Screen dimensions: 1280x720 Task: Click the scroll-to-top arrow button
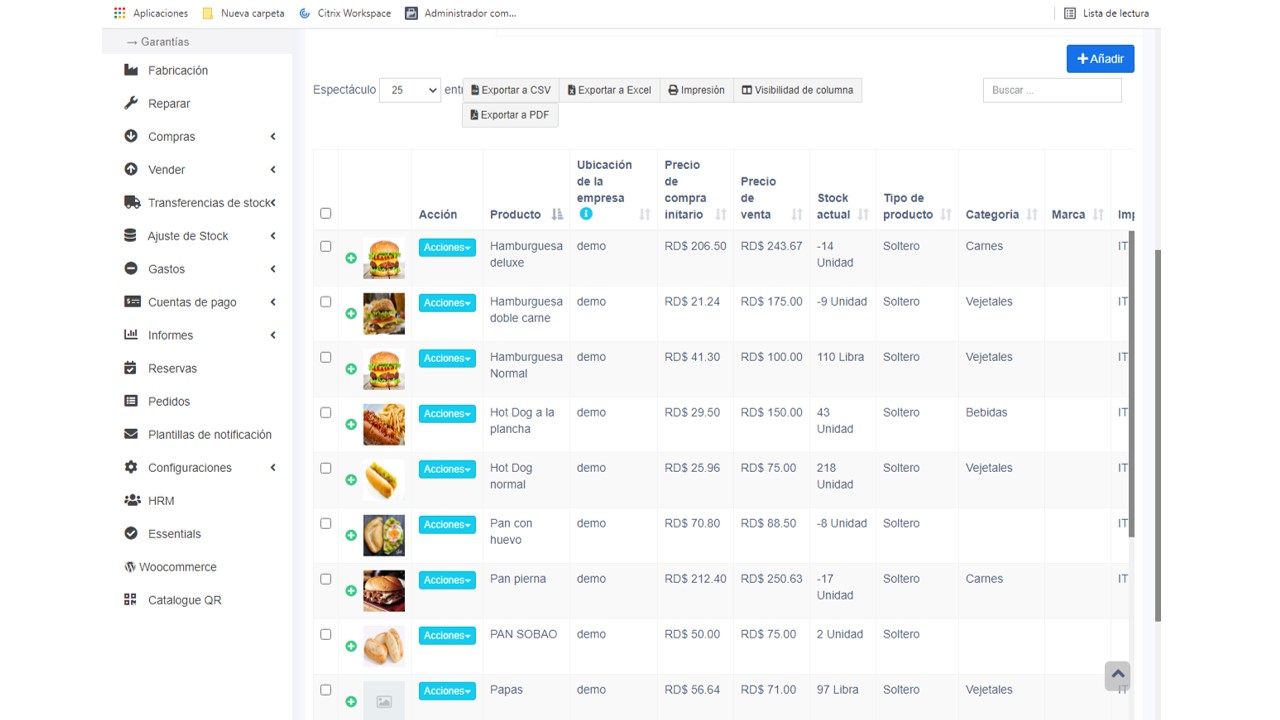tap(1117, 674)
